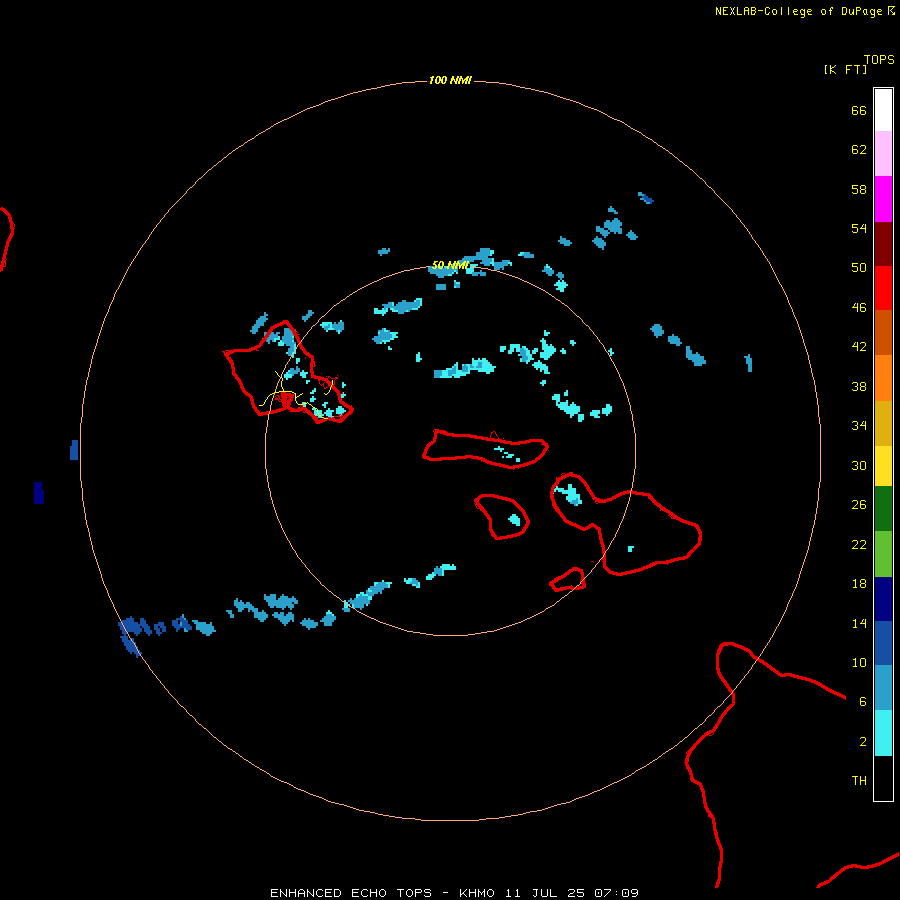Select the light blue legend swatch
Image resolution: width=900 pixels, height=900 pixels.
pos(883,688)
